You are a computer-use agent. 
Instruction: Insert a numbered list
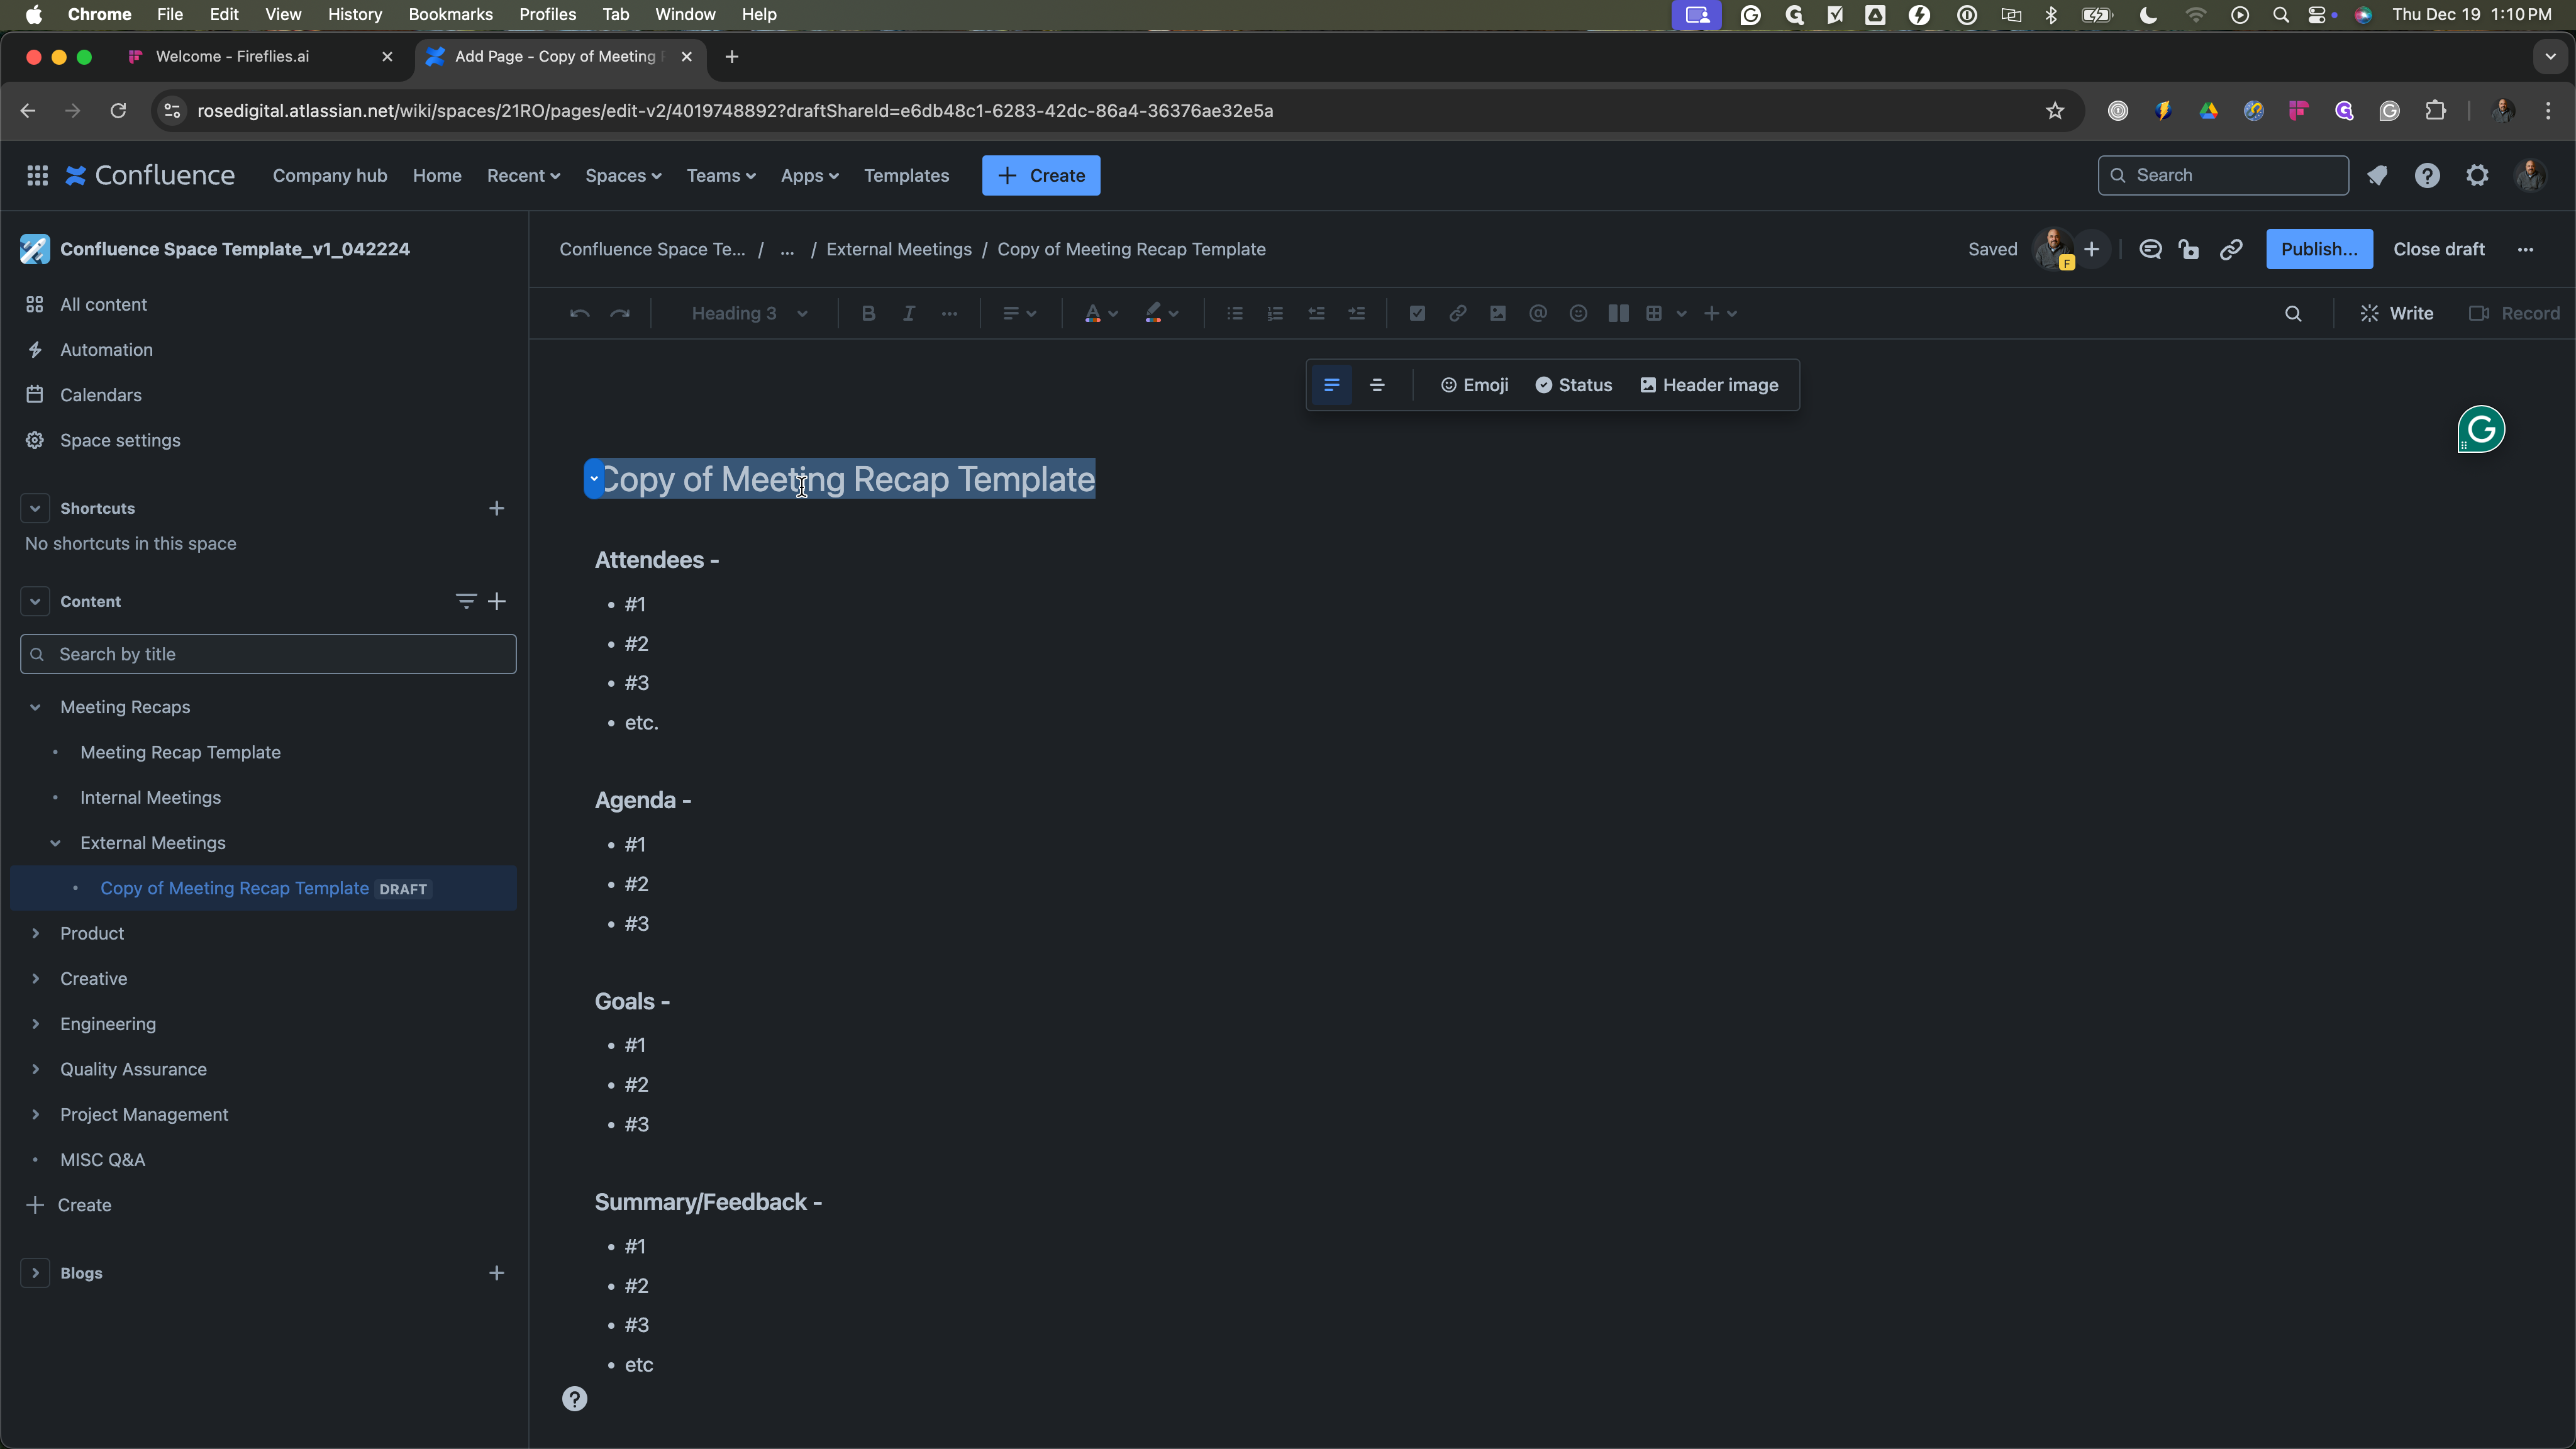coord(1275,313)
